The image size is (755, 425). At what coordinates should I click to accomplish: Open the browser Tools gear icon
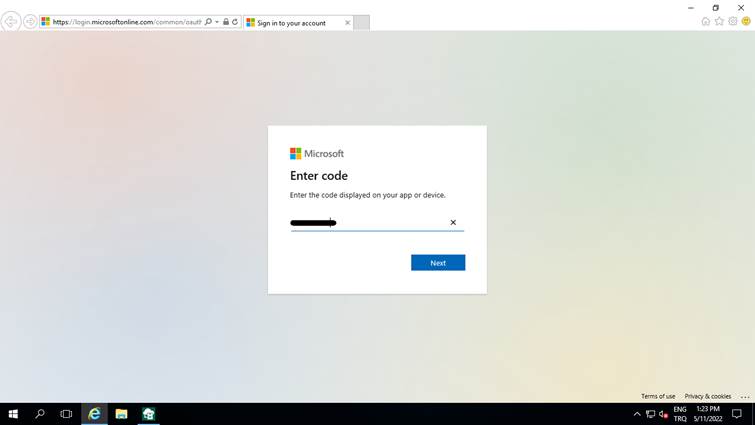[x=732, y=21]
